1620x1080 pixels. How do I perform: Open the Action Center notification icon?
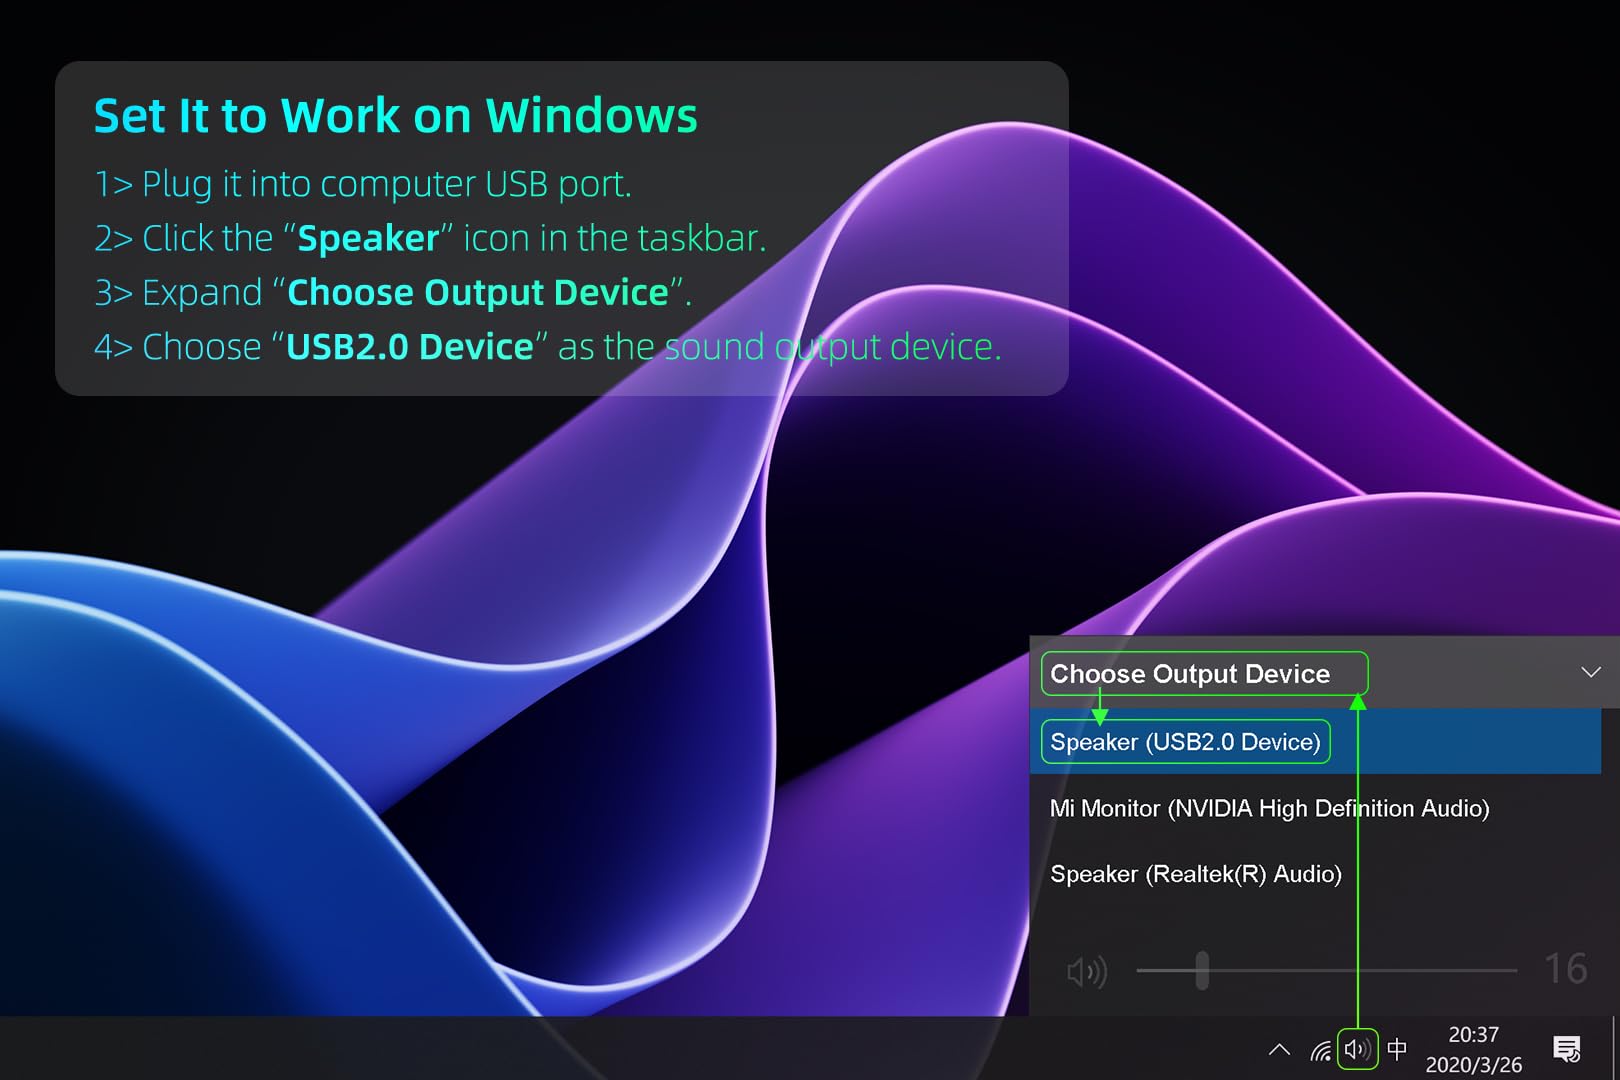point(1566,1049)
